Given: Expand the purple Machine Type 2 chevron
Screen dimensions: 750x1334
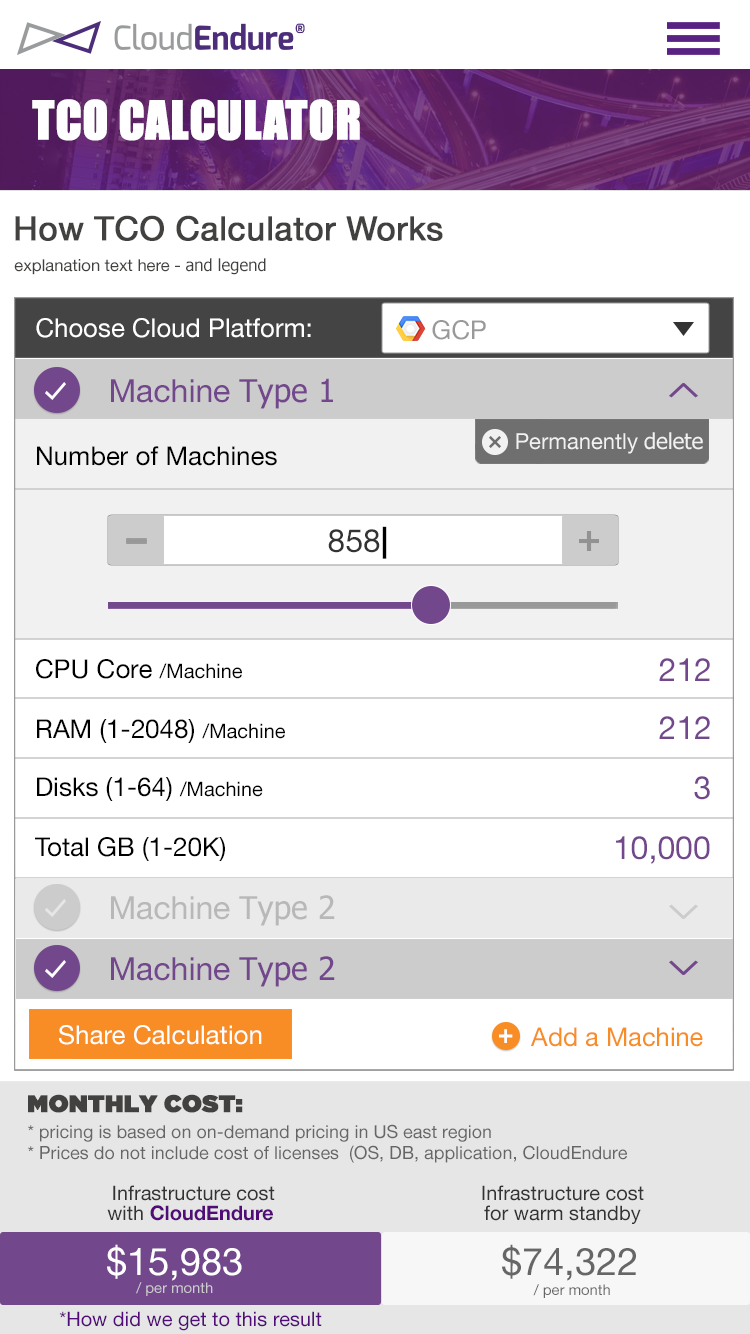Looking at the screenshot, I should pyautogui.click(x=683, y=968).
